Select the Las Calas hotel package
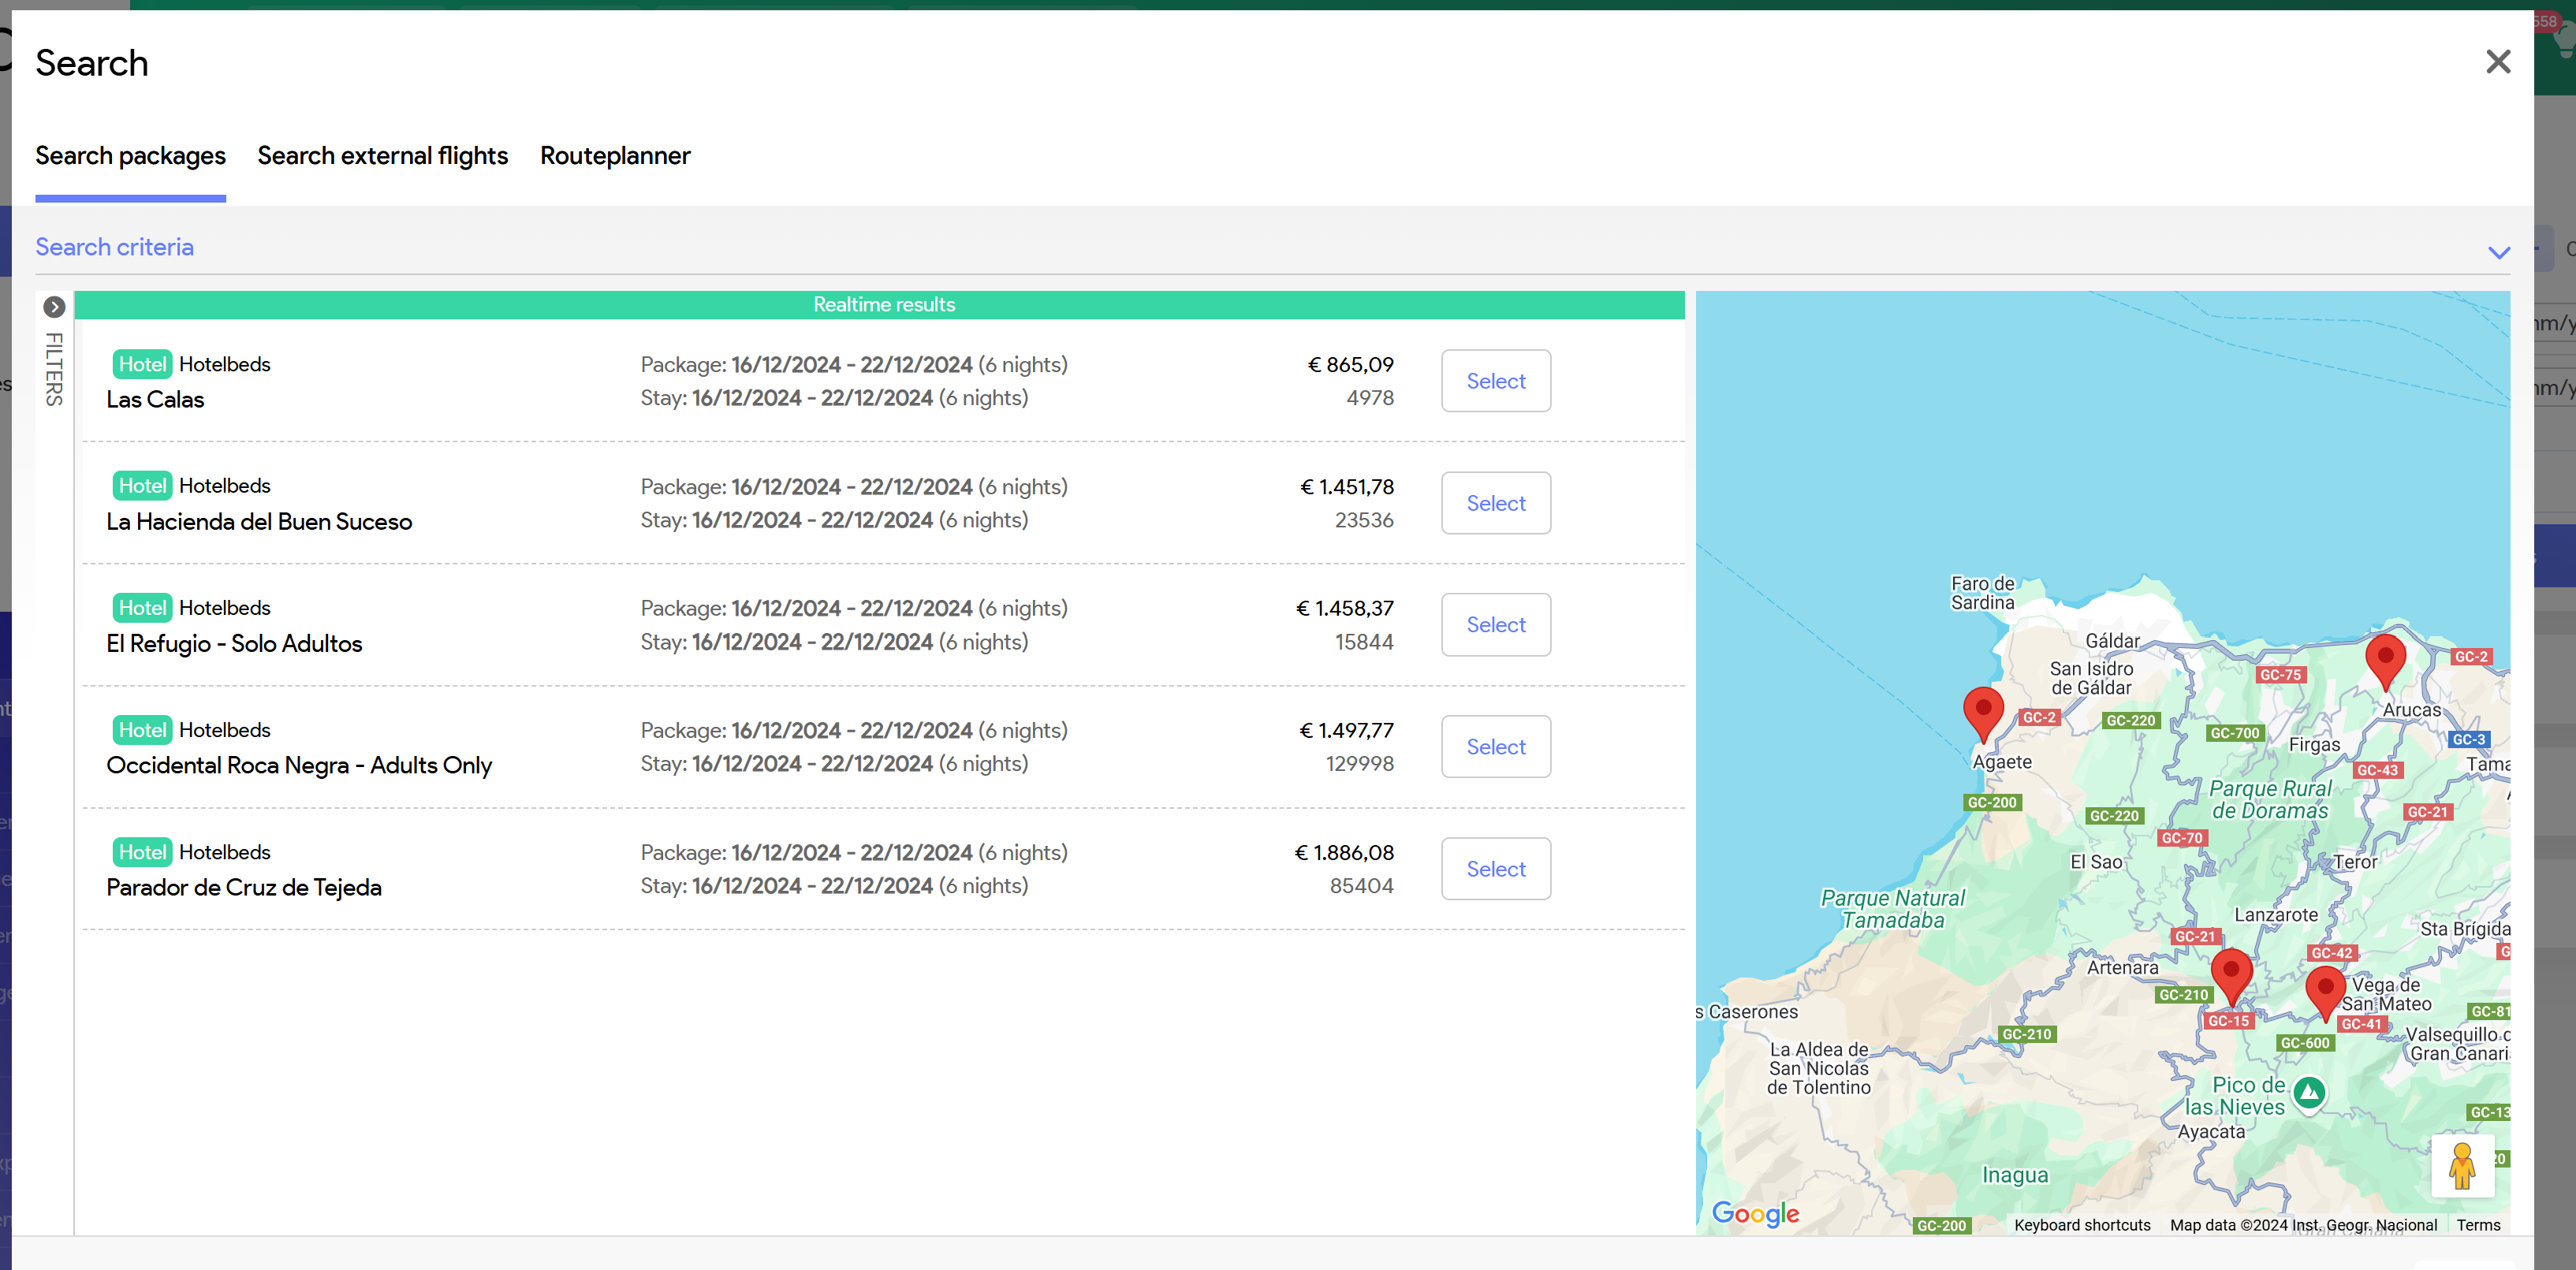Viewport: 2576px width, 1270px height. [x=1495, y=381]
